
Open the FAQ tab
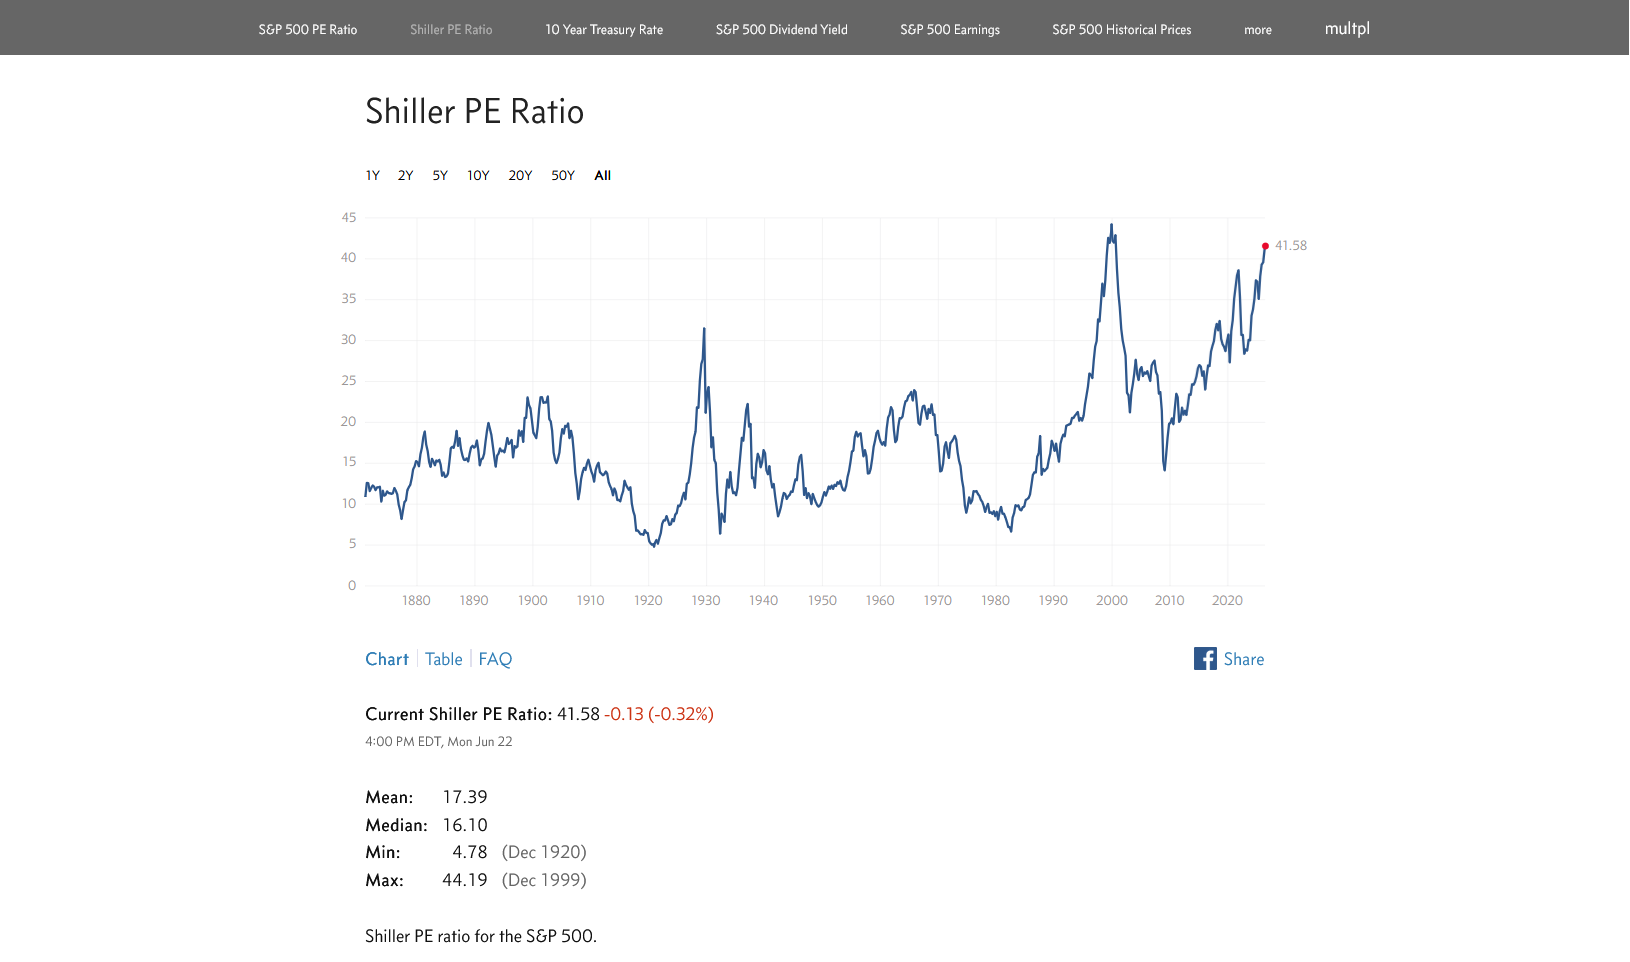(x=495, y=659)
